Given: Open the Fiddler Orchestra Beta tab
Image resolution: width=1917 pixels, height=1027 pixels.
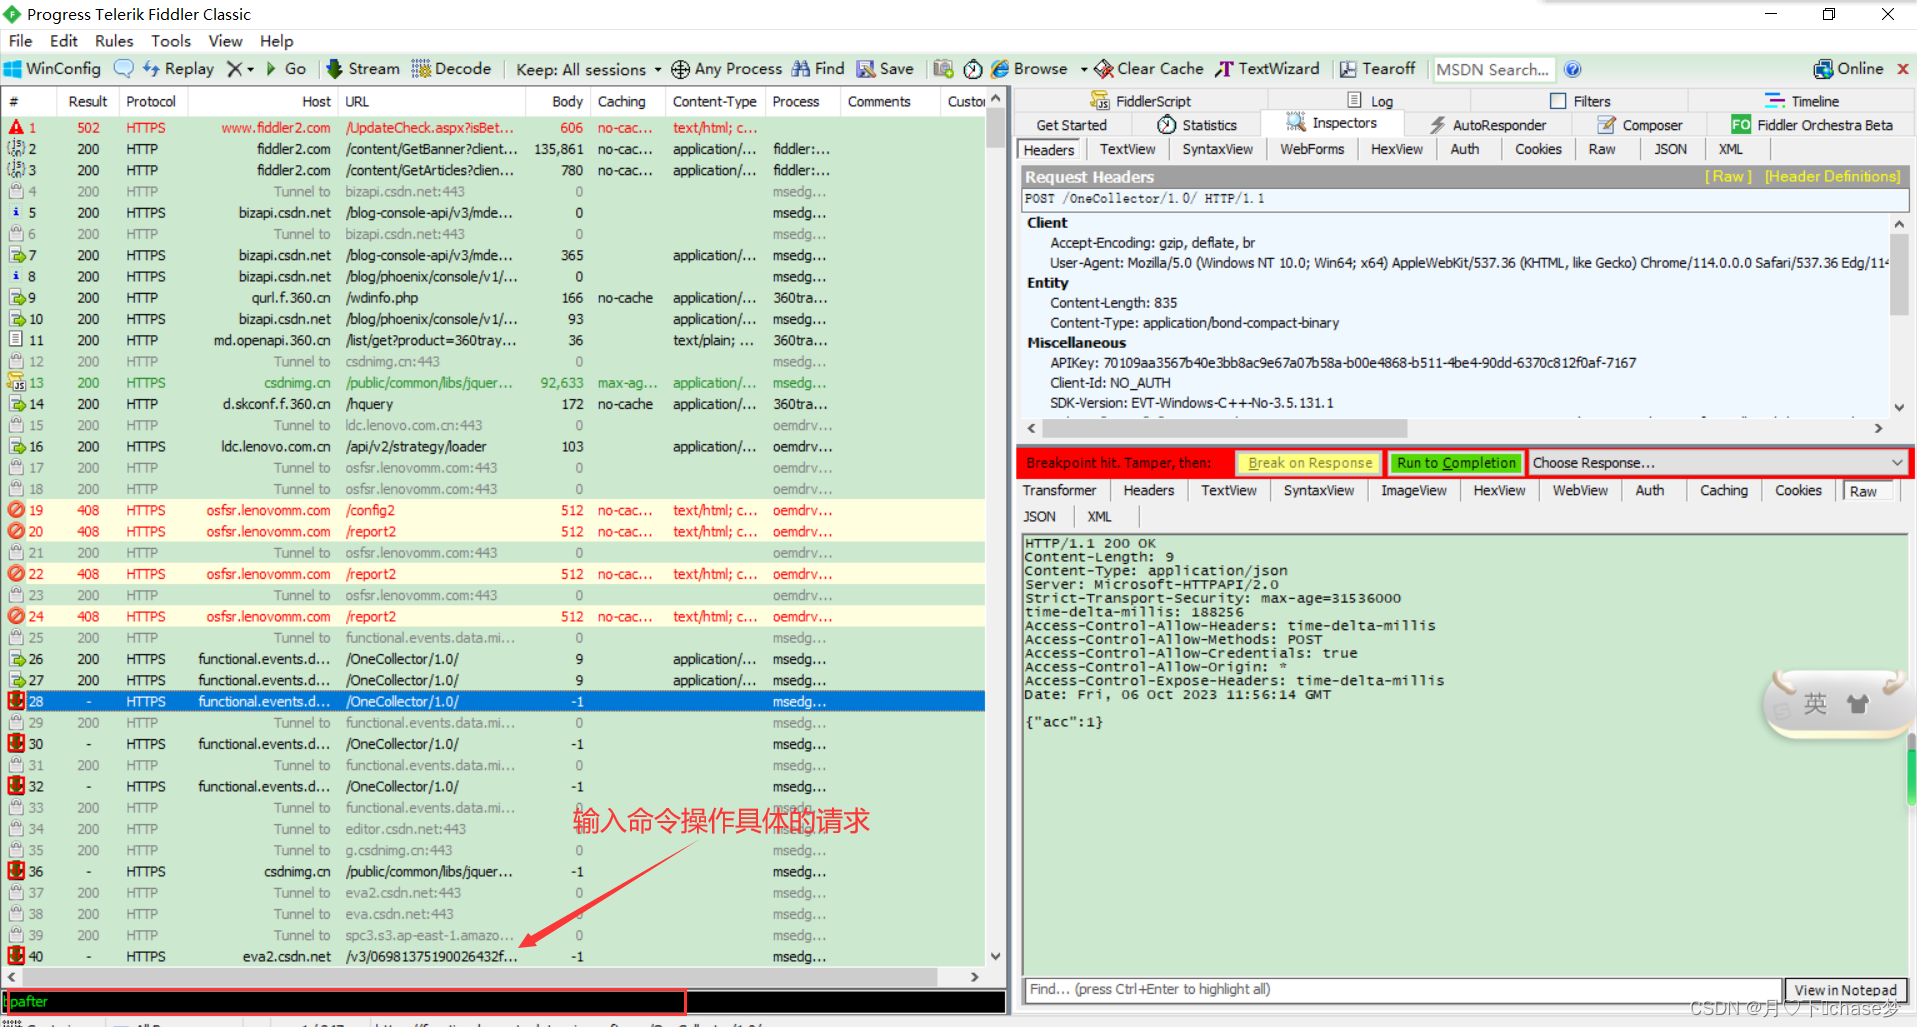Looking at the screenshot, I should (x=1812, y=125).
